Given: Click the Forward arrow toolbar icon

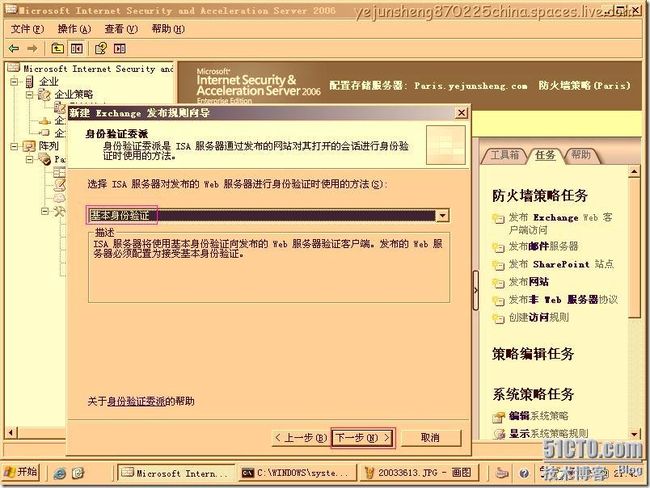Looking at the screenshot, I should [32, 49].
